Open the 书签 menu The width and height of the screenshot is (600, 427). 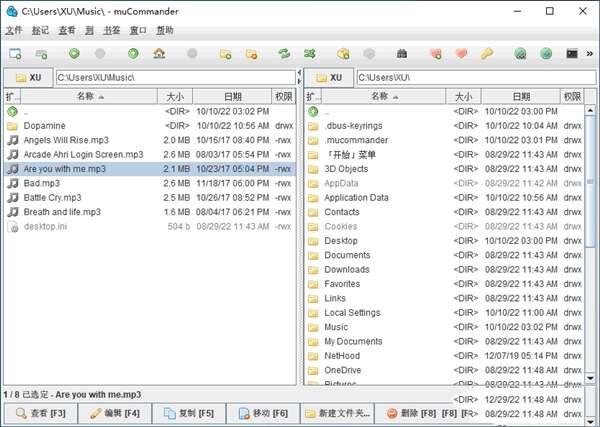[111, 30]
